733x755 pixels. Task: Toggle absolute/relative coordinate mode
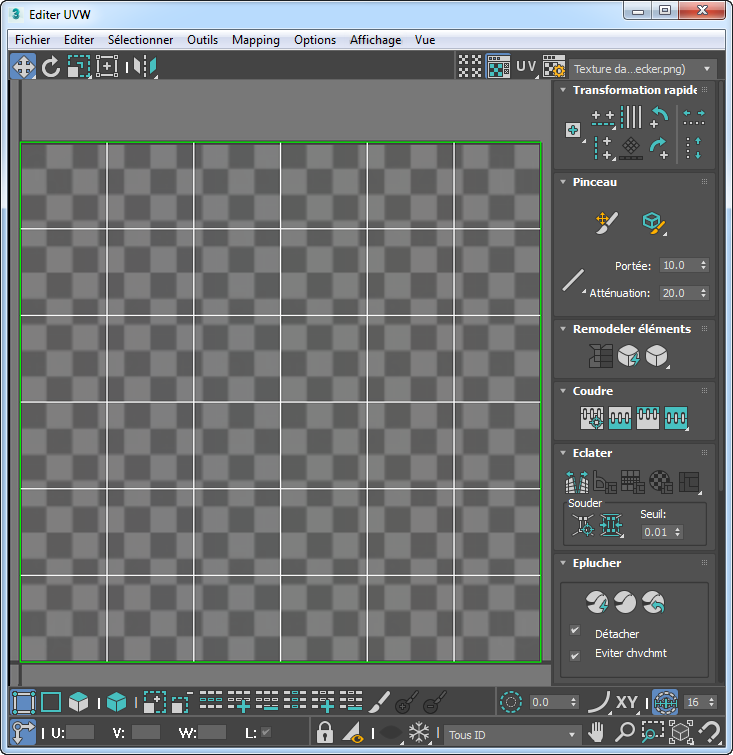pos(23,732)
